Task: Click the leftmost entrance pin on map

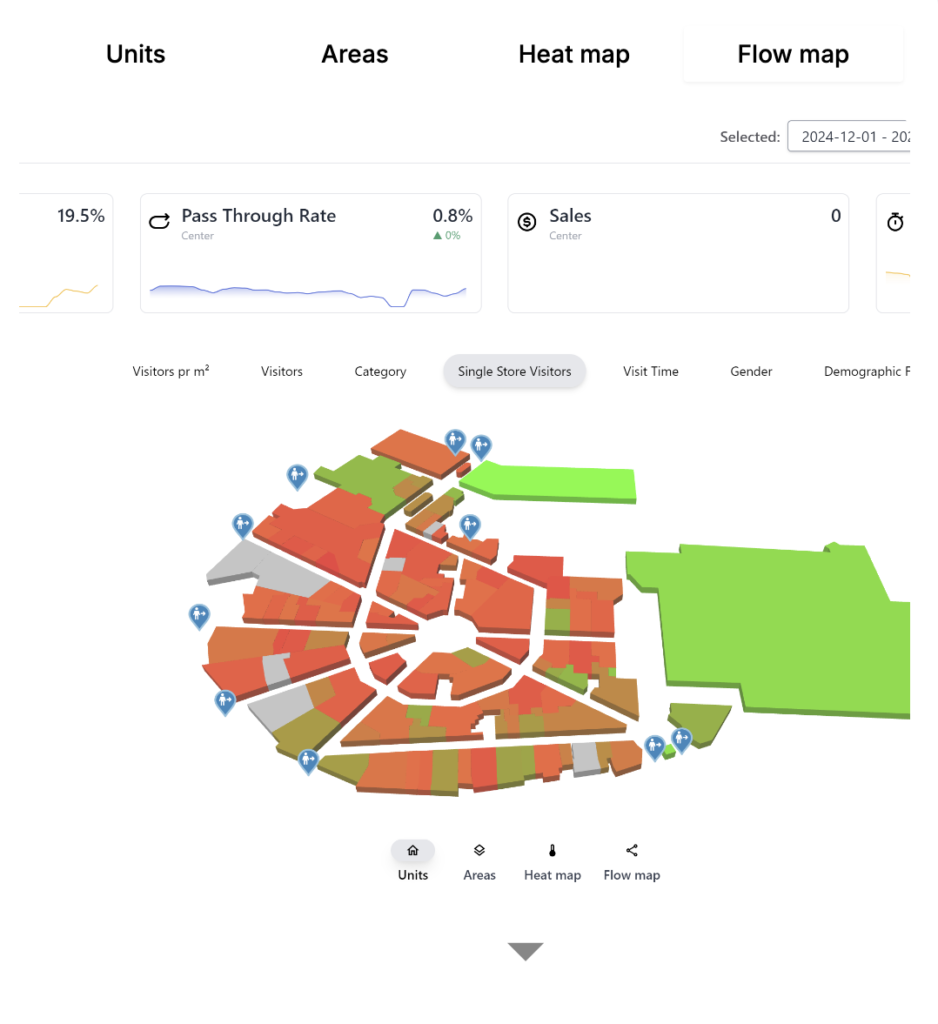Action: point(199,615)
